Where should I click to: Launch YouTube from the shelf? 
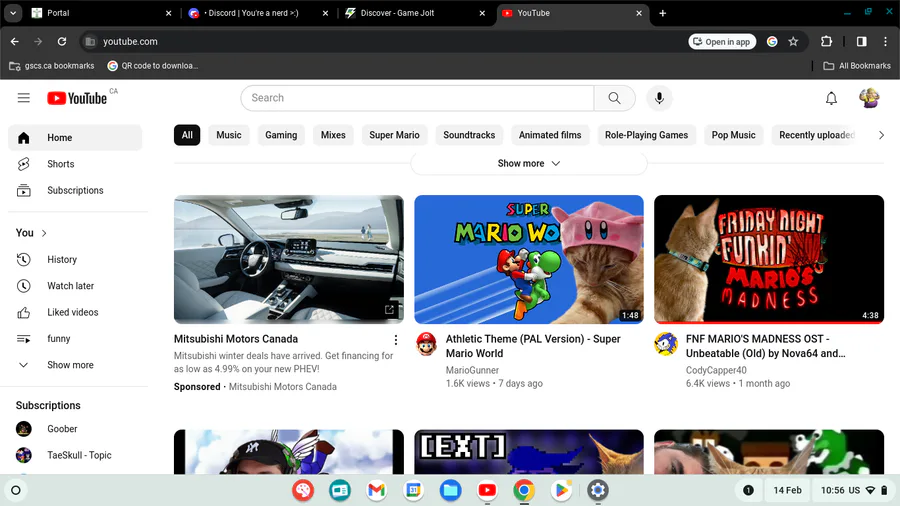(x=487, y=490)
